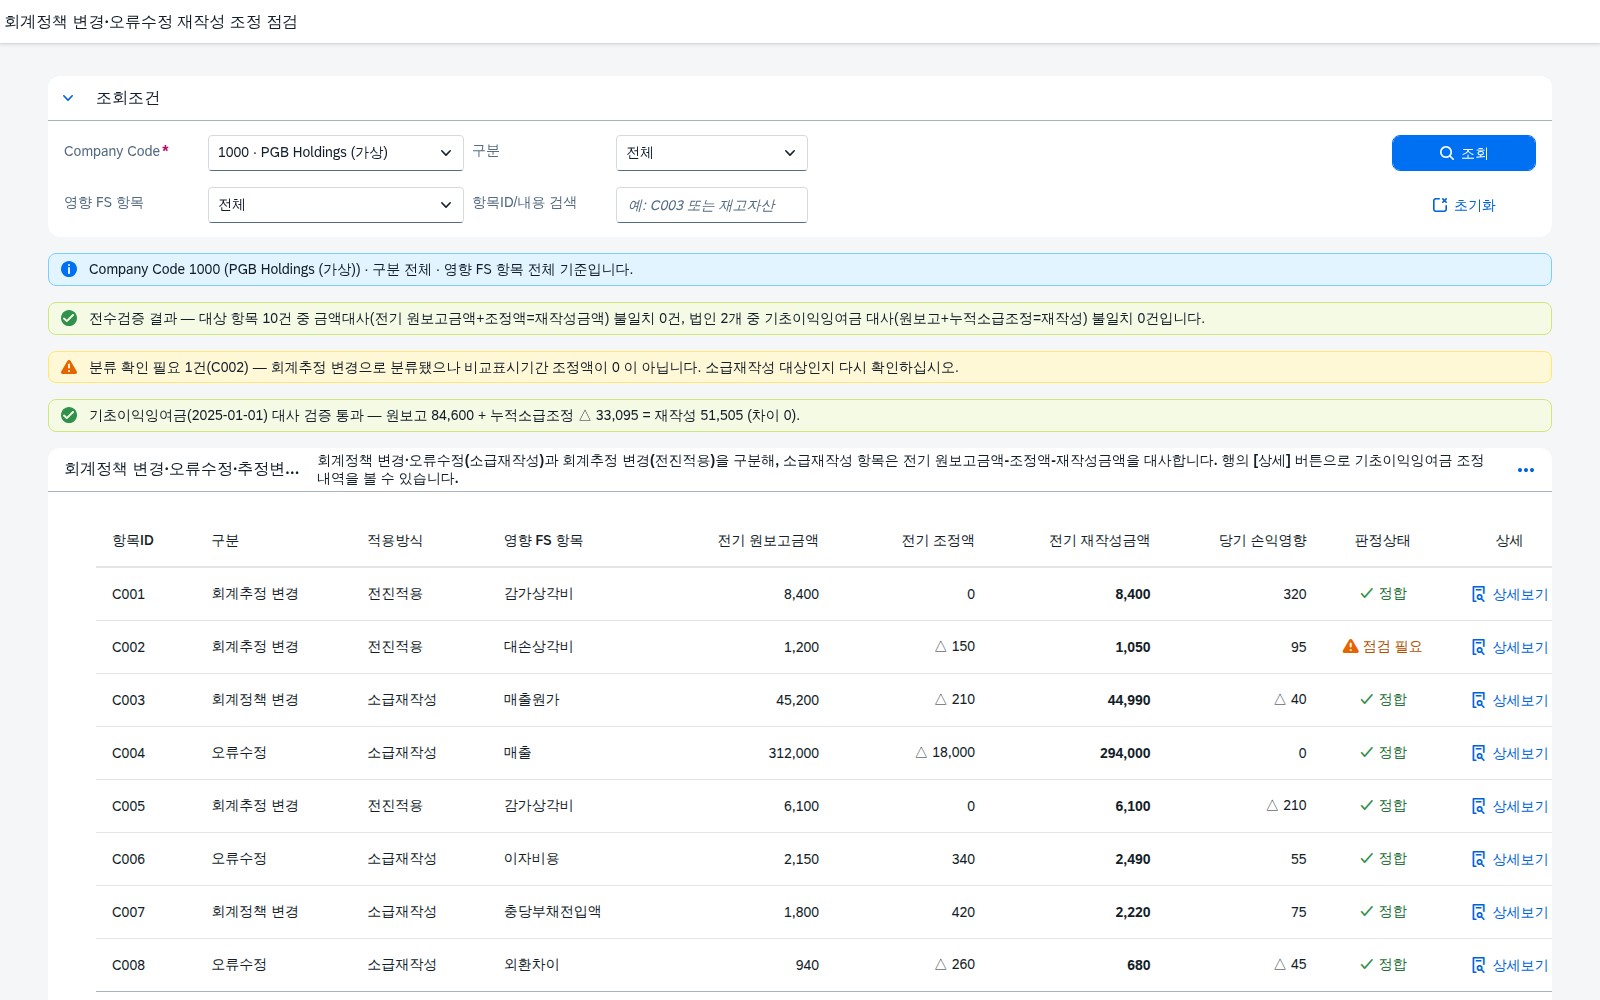Click the 전기 재작성금액 column header
The image size is (1600, 1000).
click(1099, 541)
